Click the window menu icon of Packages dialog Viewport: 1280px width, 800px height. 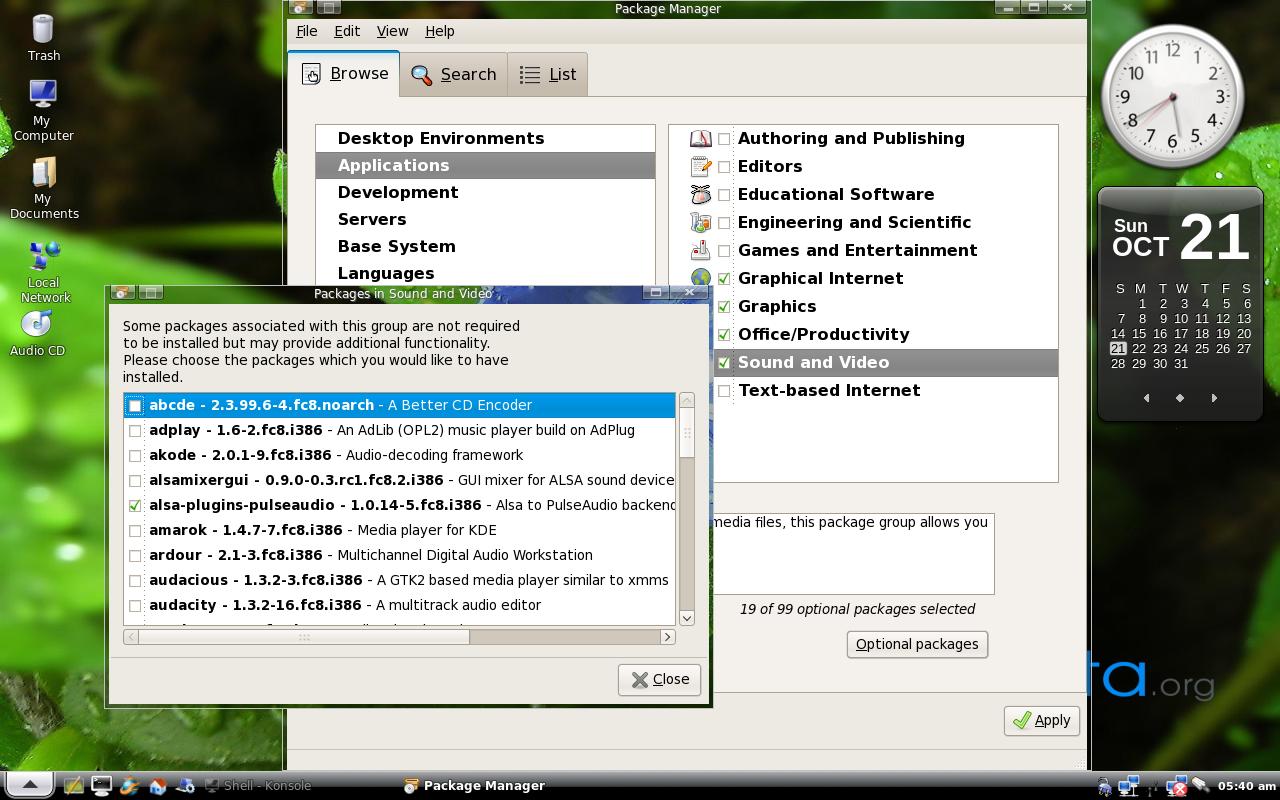123,293
